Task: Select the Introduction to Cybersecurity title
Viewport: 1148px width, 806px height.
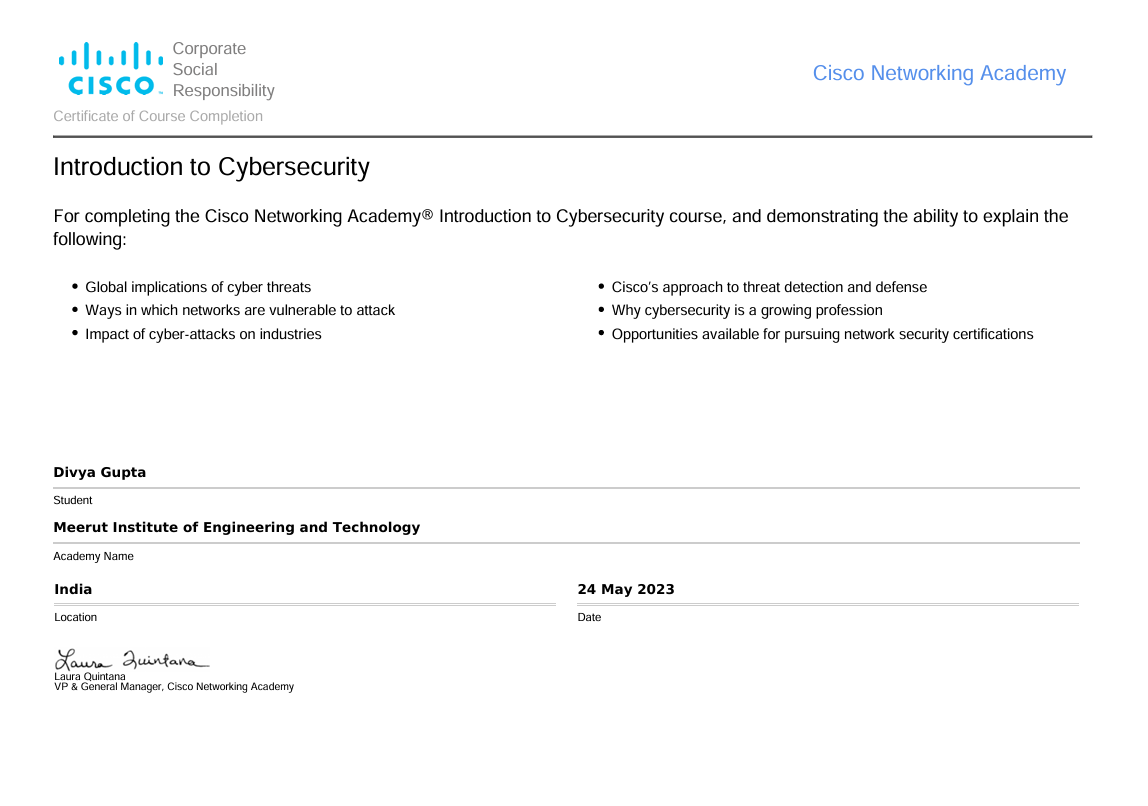Action: (211, 167)
